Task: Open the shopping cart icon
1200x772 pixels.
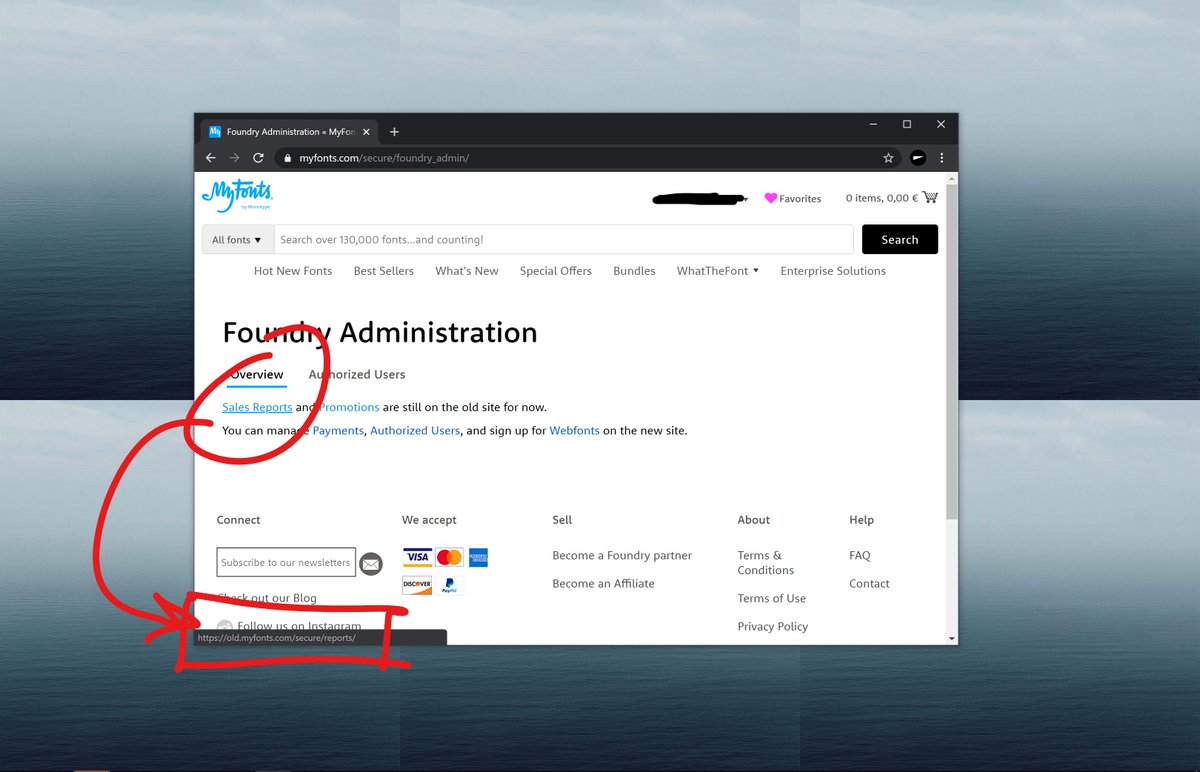Action: tap(930, 198)
